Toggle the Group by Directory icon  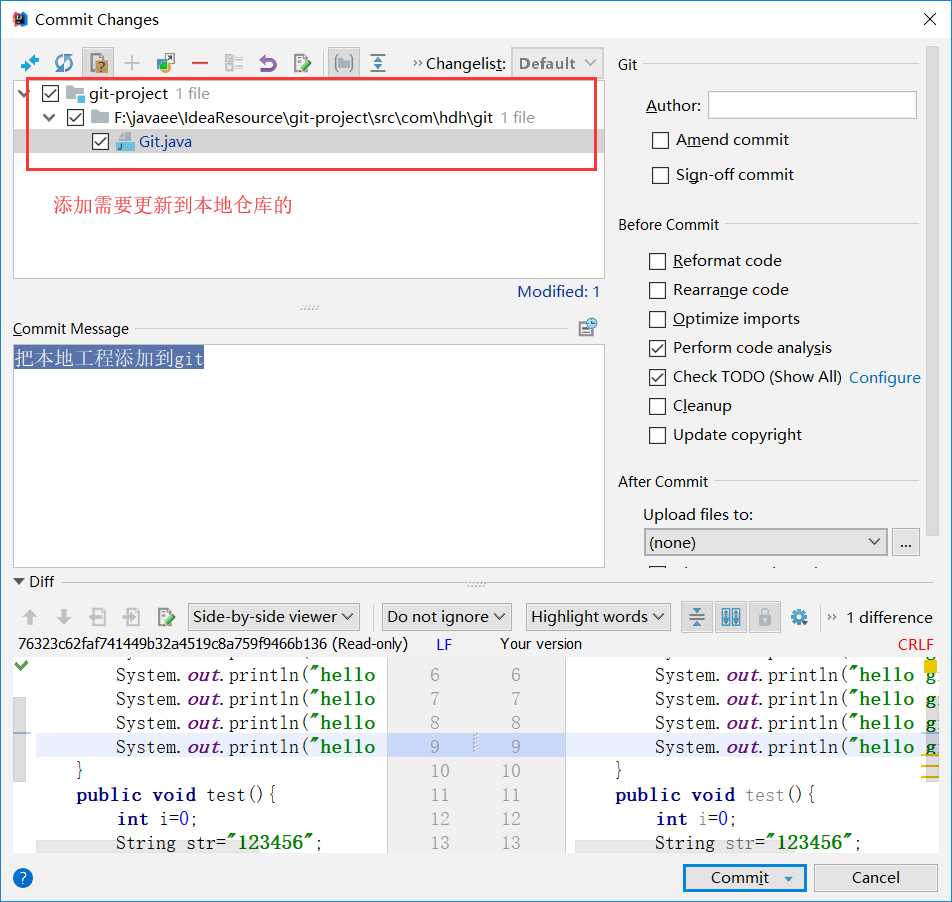coord(344,63)
